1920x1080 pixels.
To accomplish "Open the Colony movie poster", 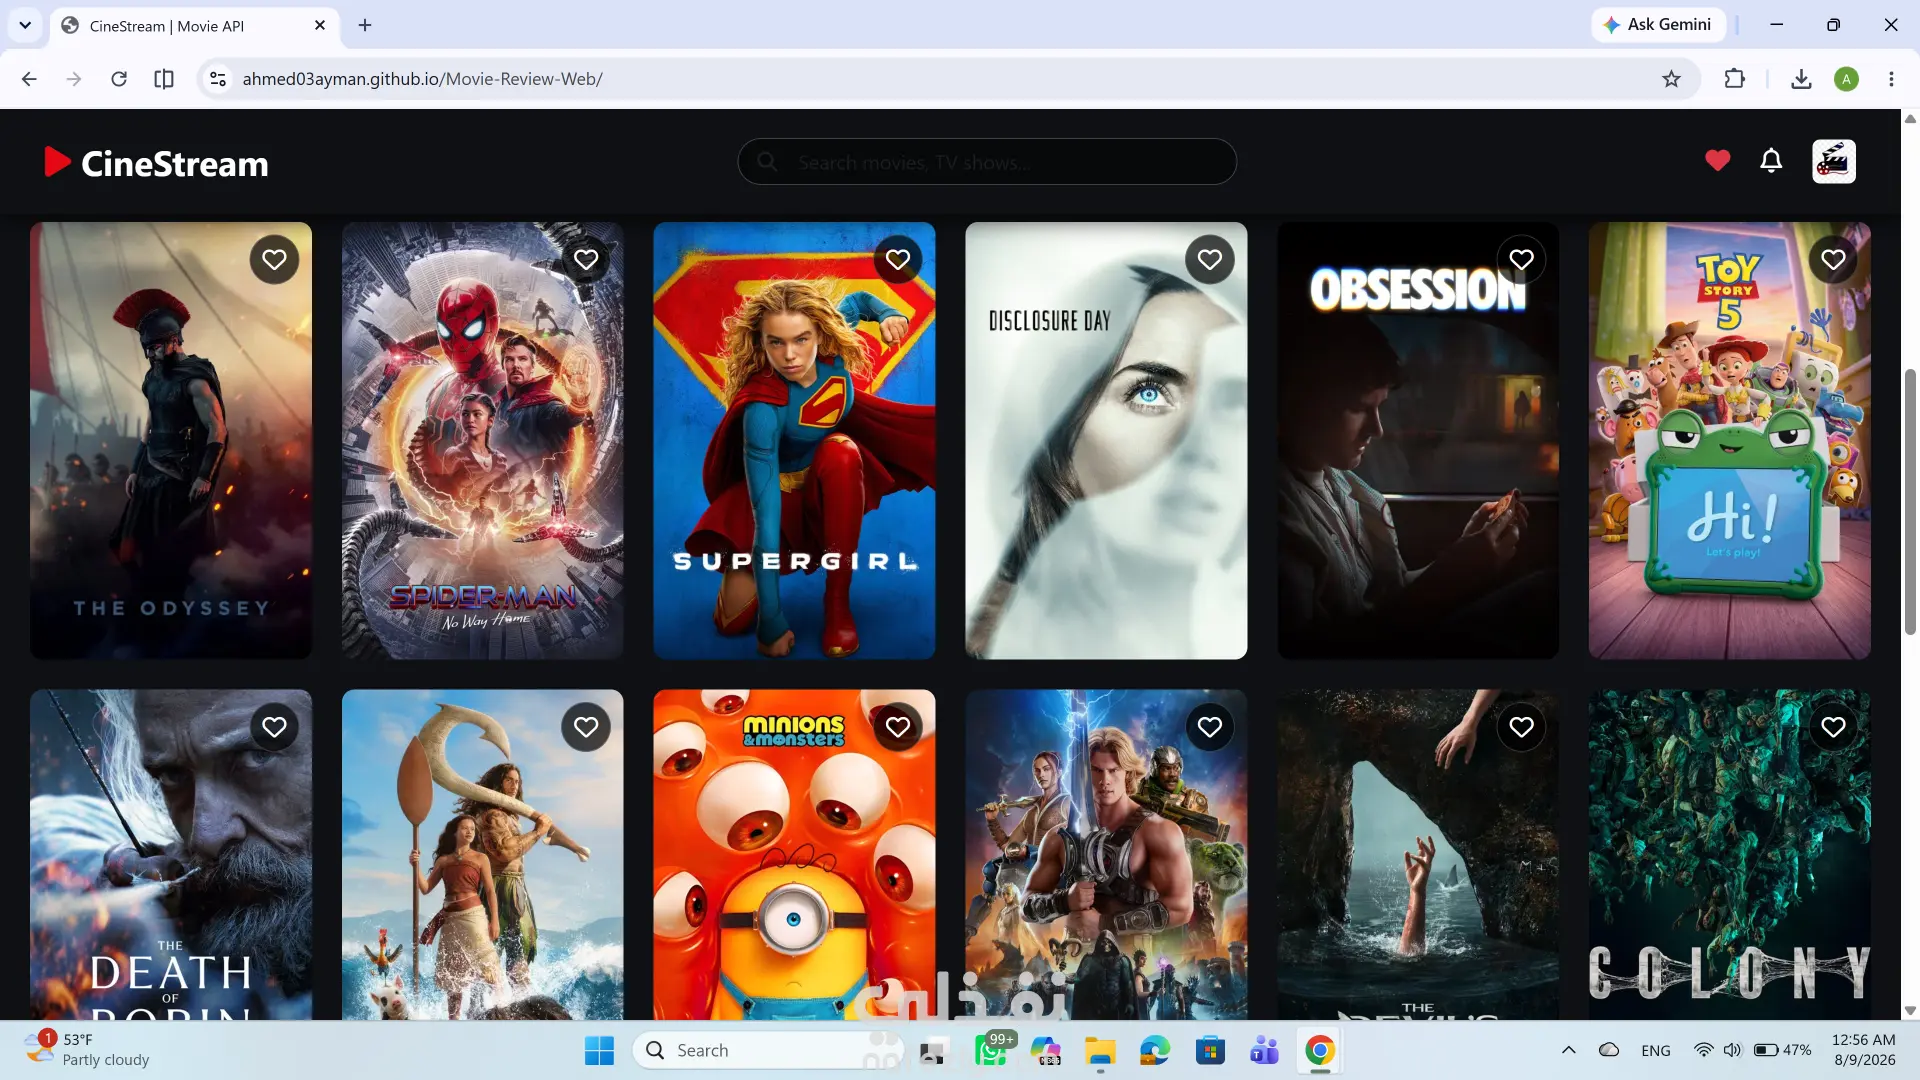I will coord(1730,855).
